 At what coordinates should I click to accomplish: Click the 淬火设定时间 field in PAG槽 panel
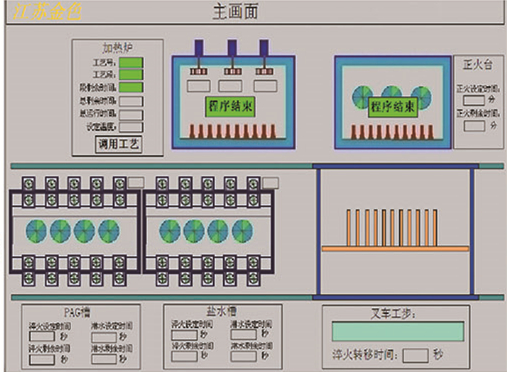tap(42, 336)
